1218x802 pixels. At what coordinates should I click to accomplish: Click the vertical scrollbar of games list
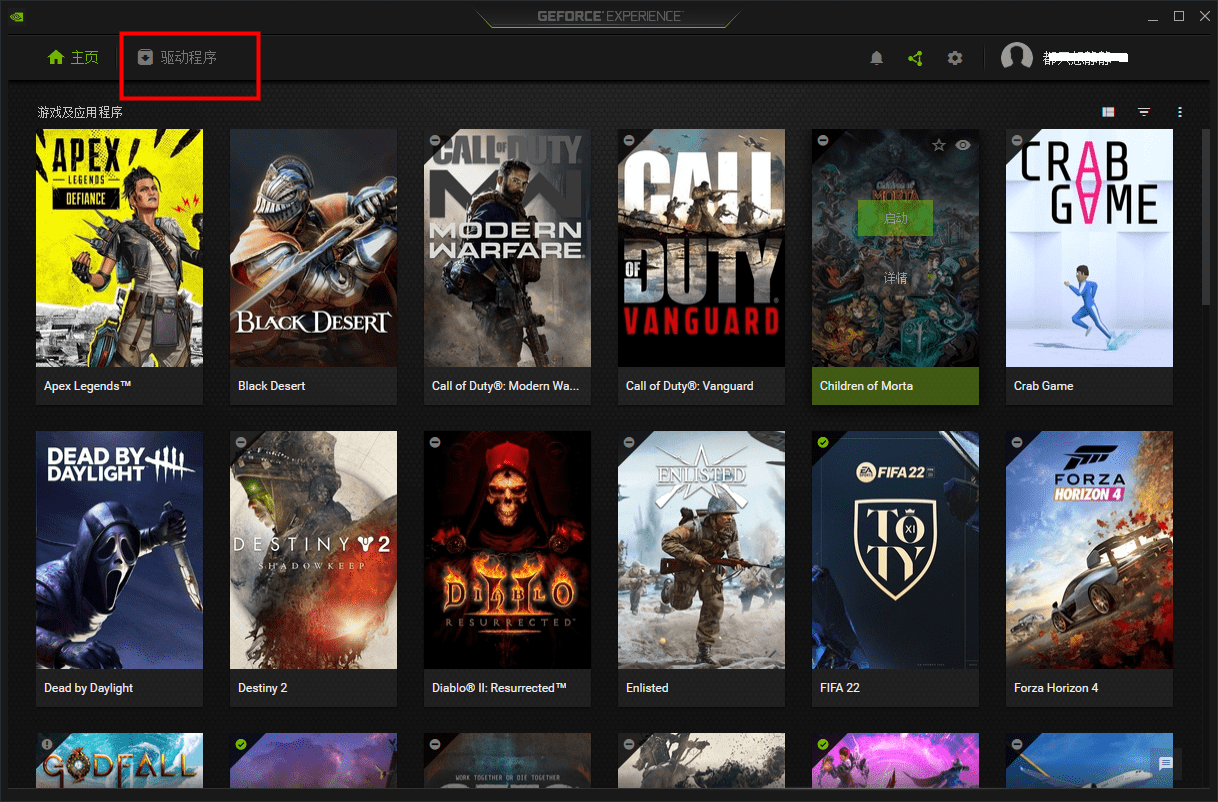1206,218
